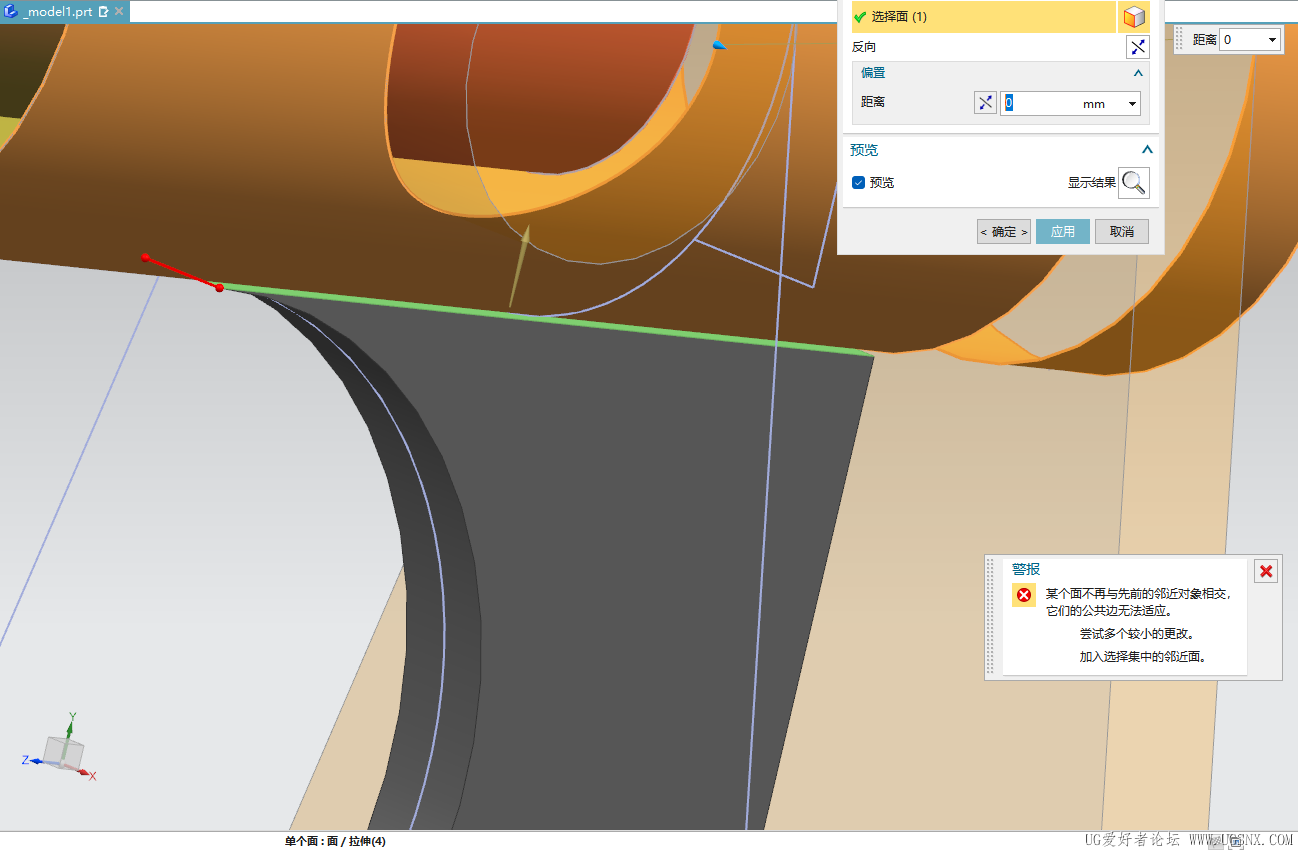Click the reverse icon beside 距离 field
This screenshot has width=1298, height=852.
[x=985, y=103]
